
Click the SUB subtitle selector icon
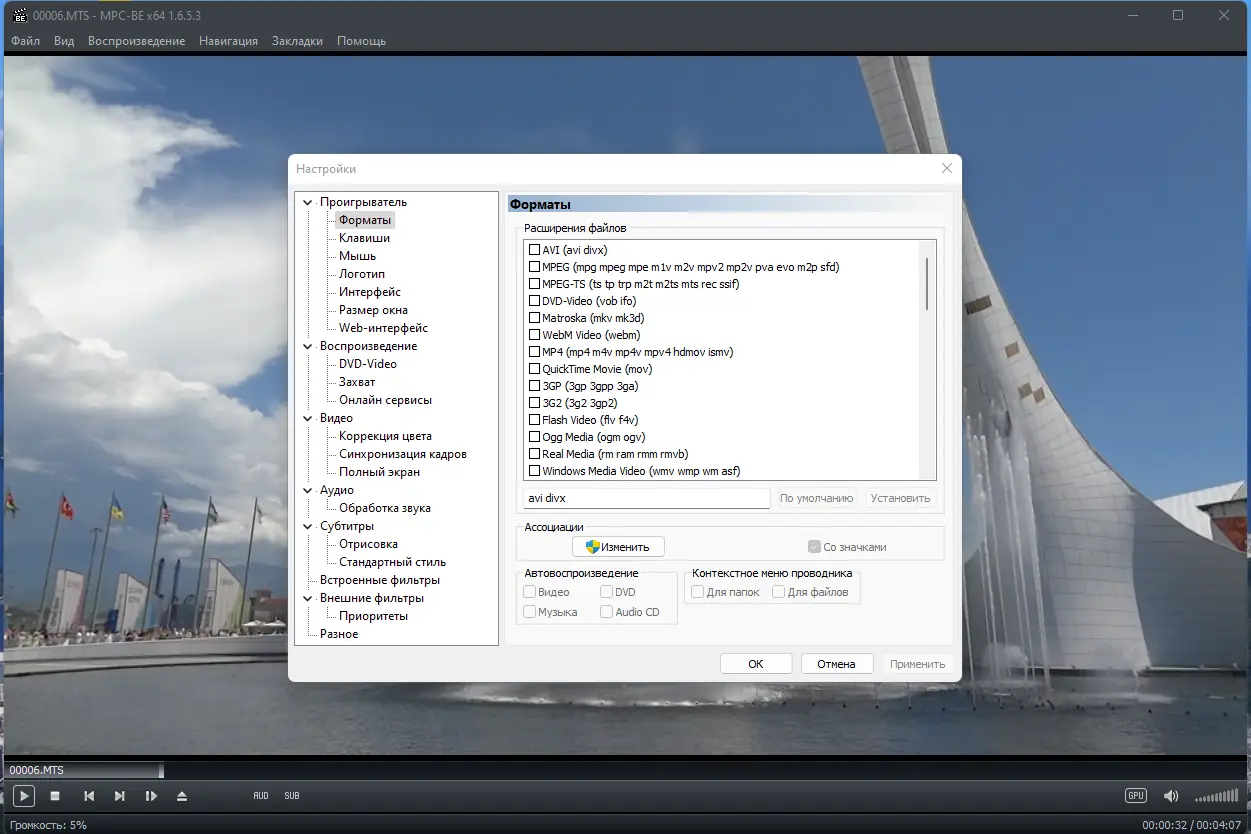291,796
